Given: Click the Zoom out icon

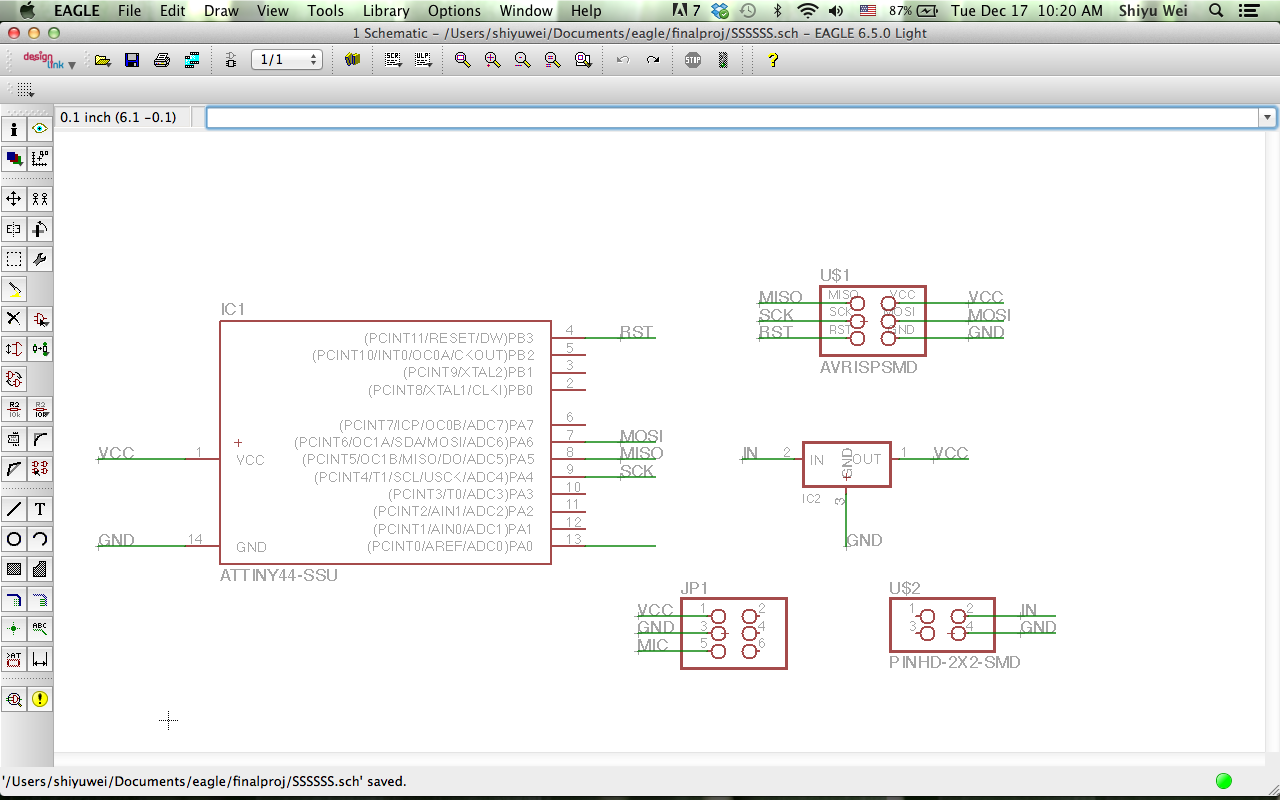Looking at the screenshot, I should [522, 60].
